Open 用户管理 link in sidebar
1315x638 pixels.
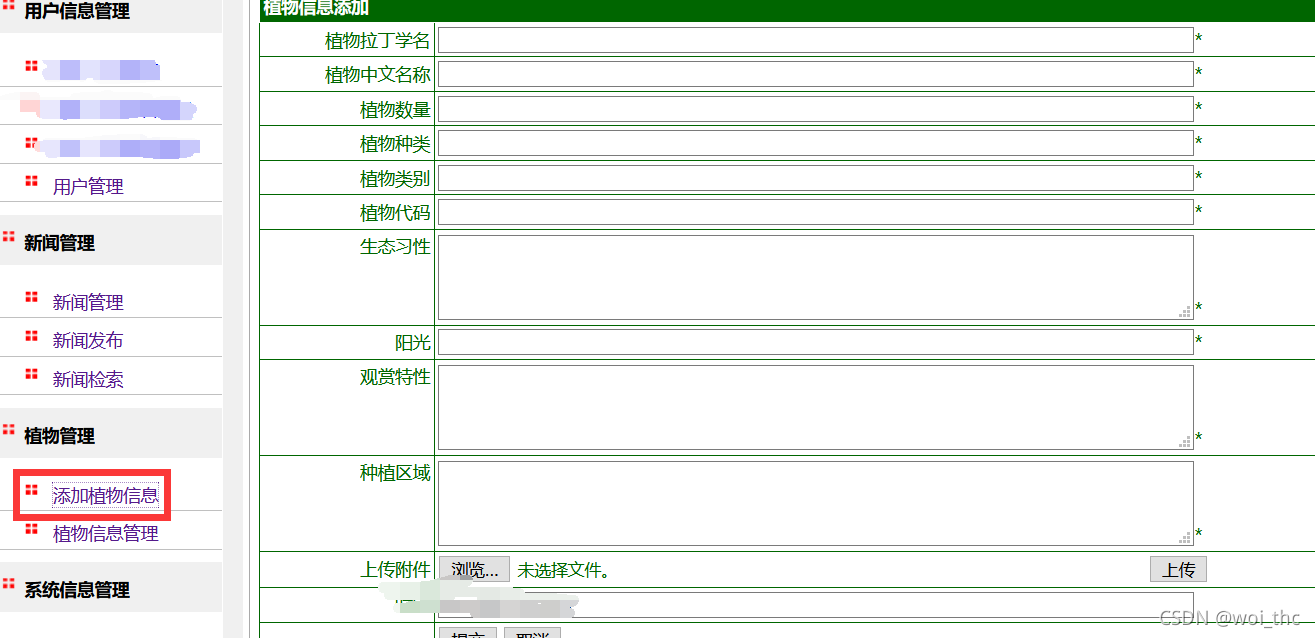coord(88,186)
